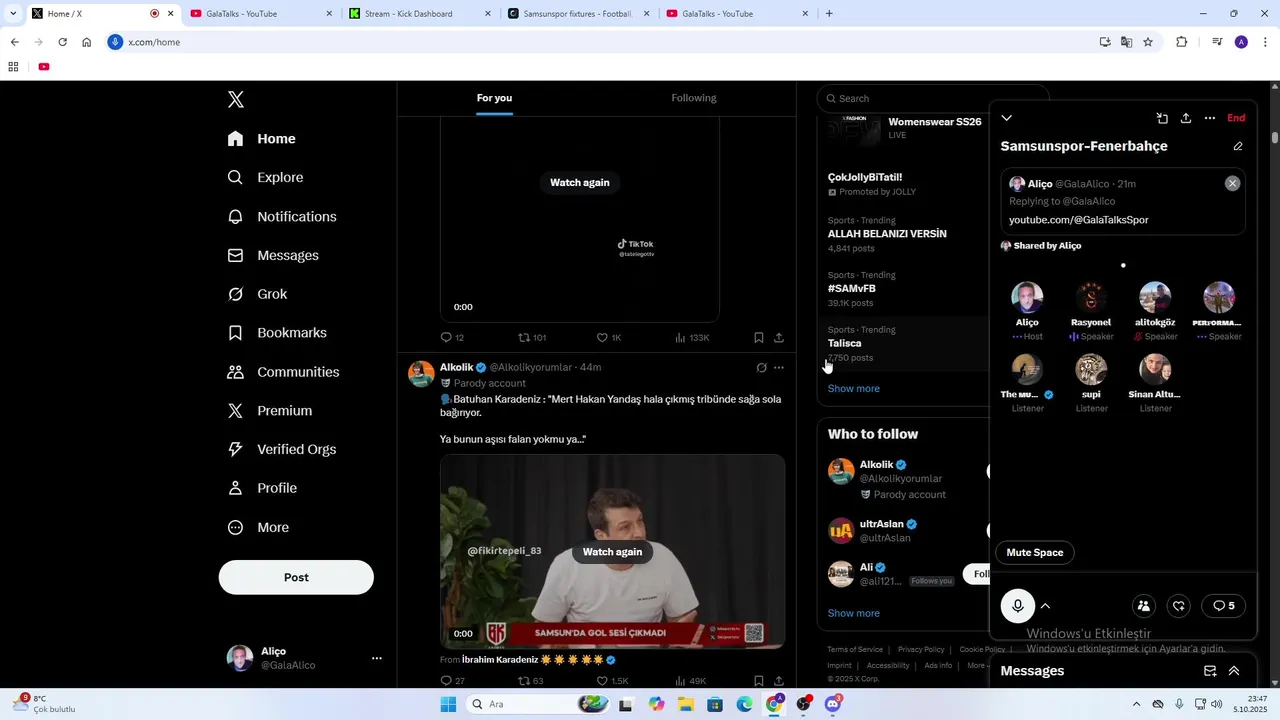The width and height of the screenshot is (1280, 720).
Task: Open Rasyonel speaker avatar in Space
Action: point(1091,298)
